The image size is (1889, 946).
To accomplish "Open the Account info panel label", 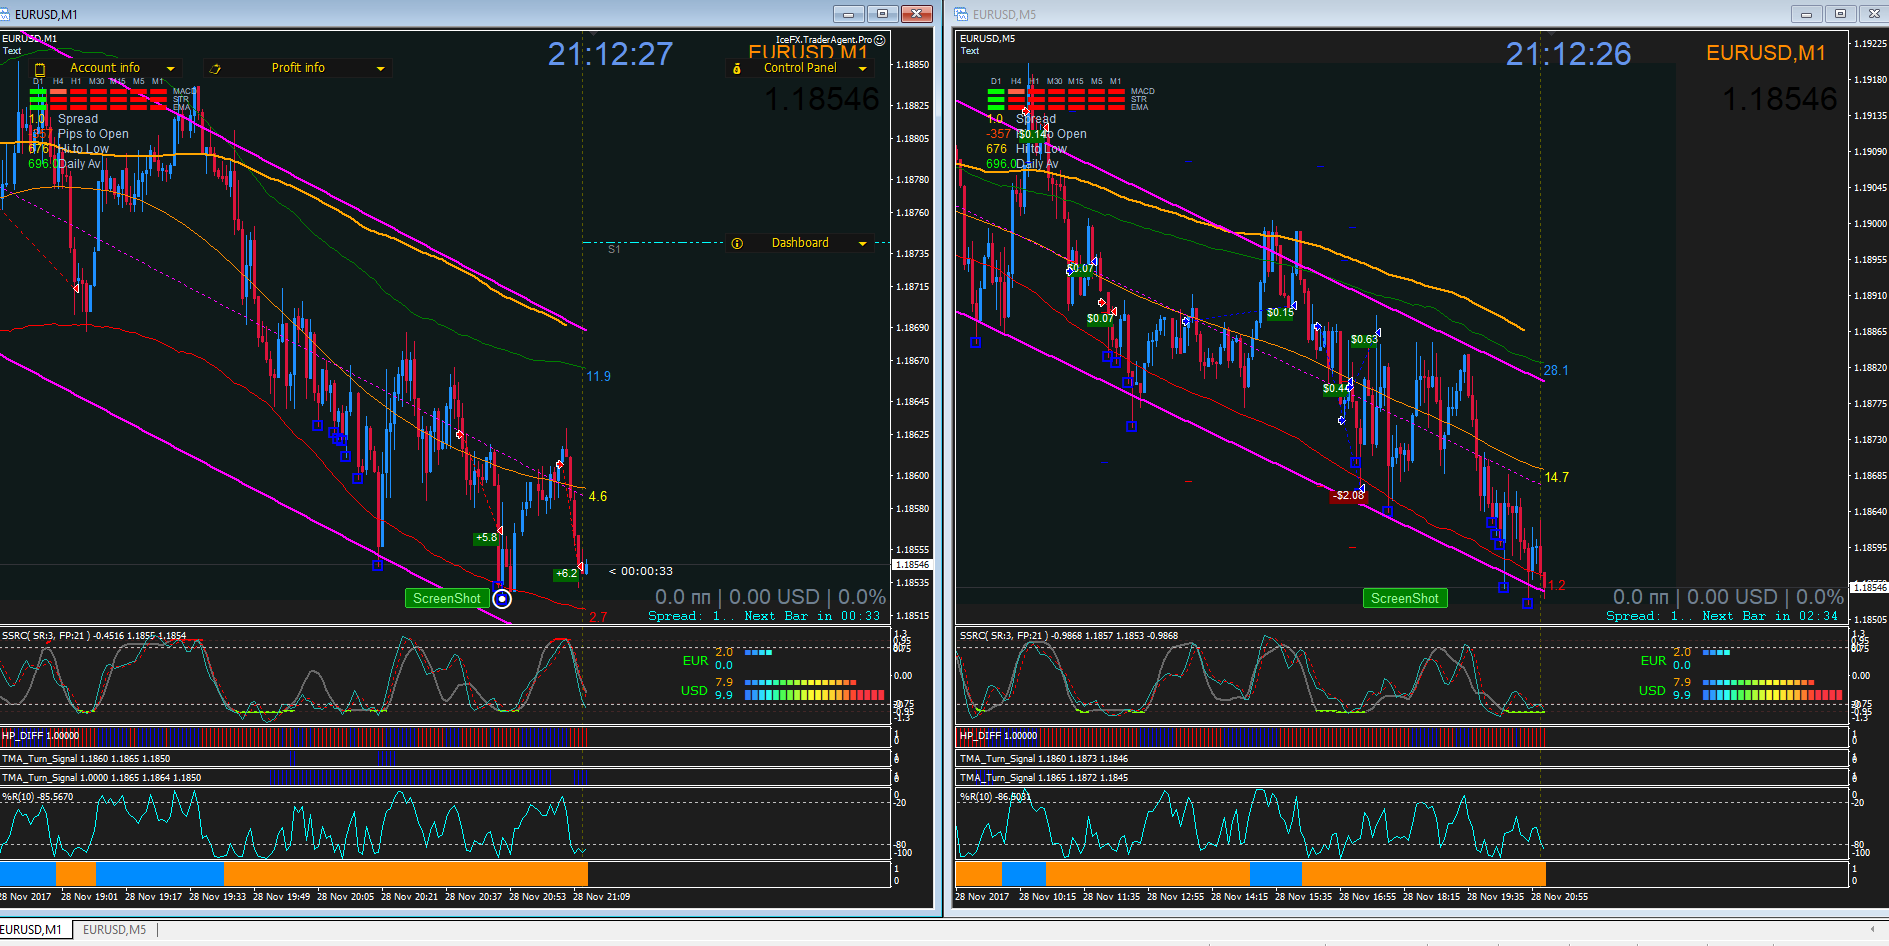I will tap(105, 68).
